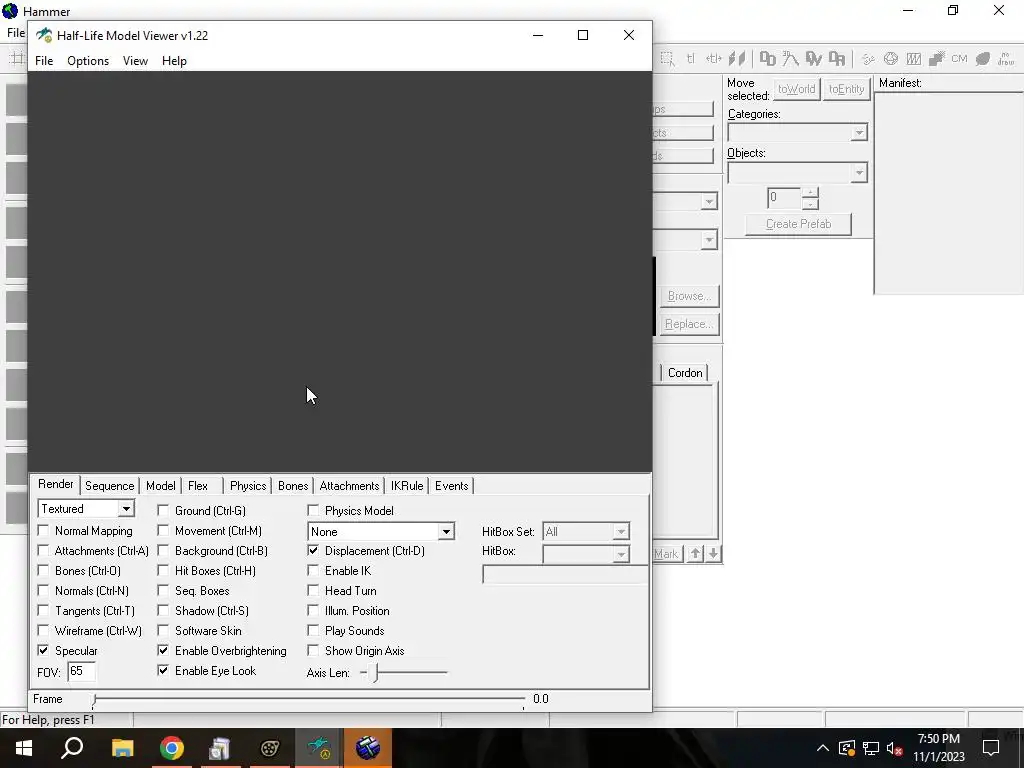Uncheck Displacement (Ctrl-D)

[x=313, y=551]
